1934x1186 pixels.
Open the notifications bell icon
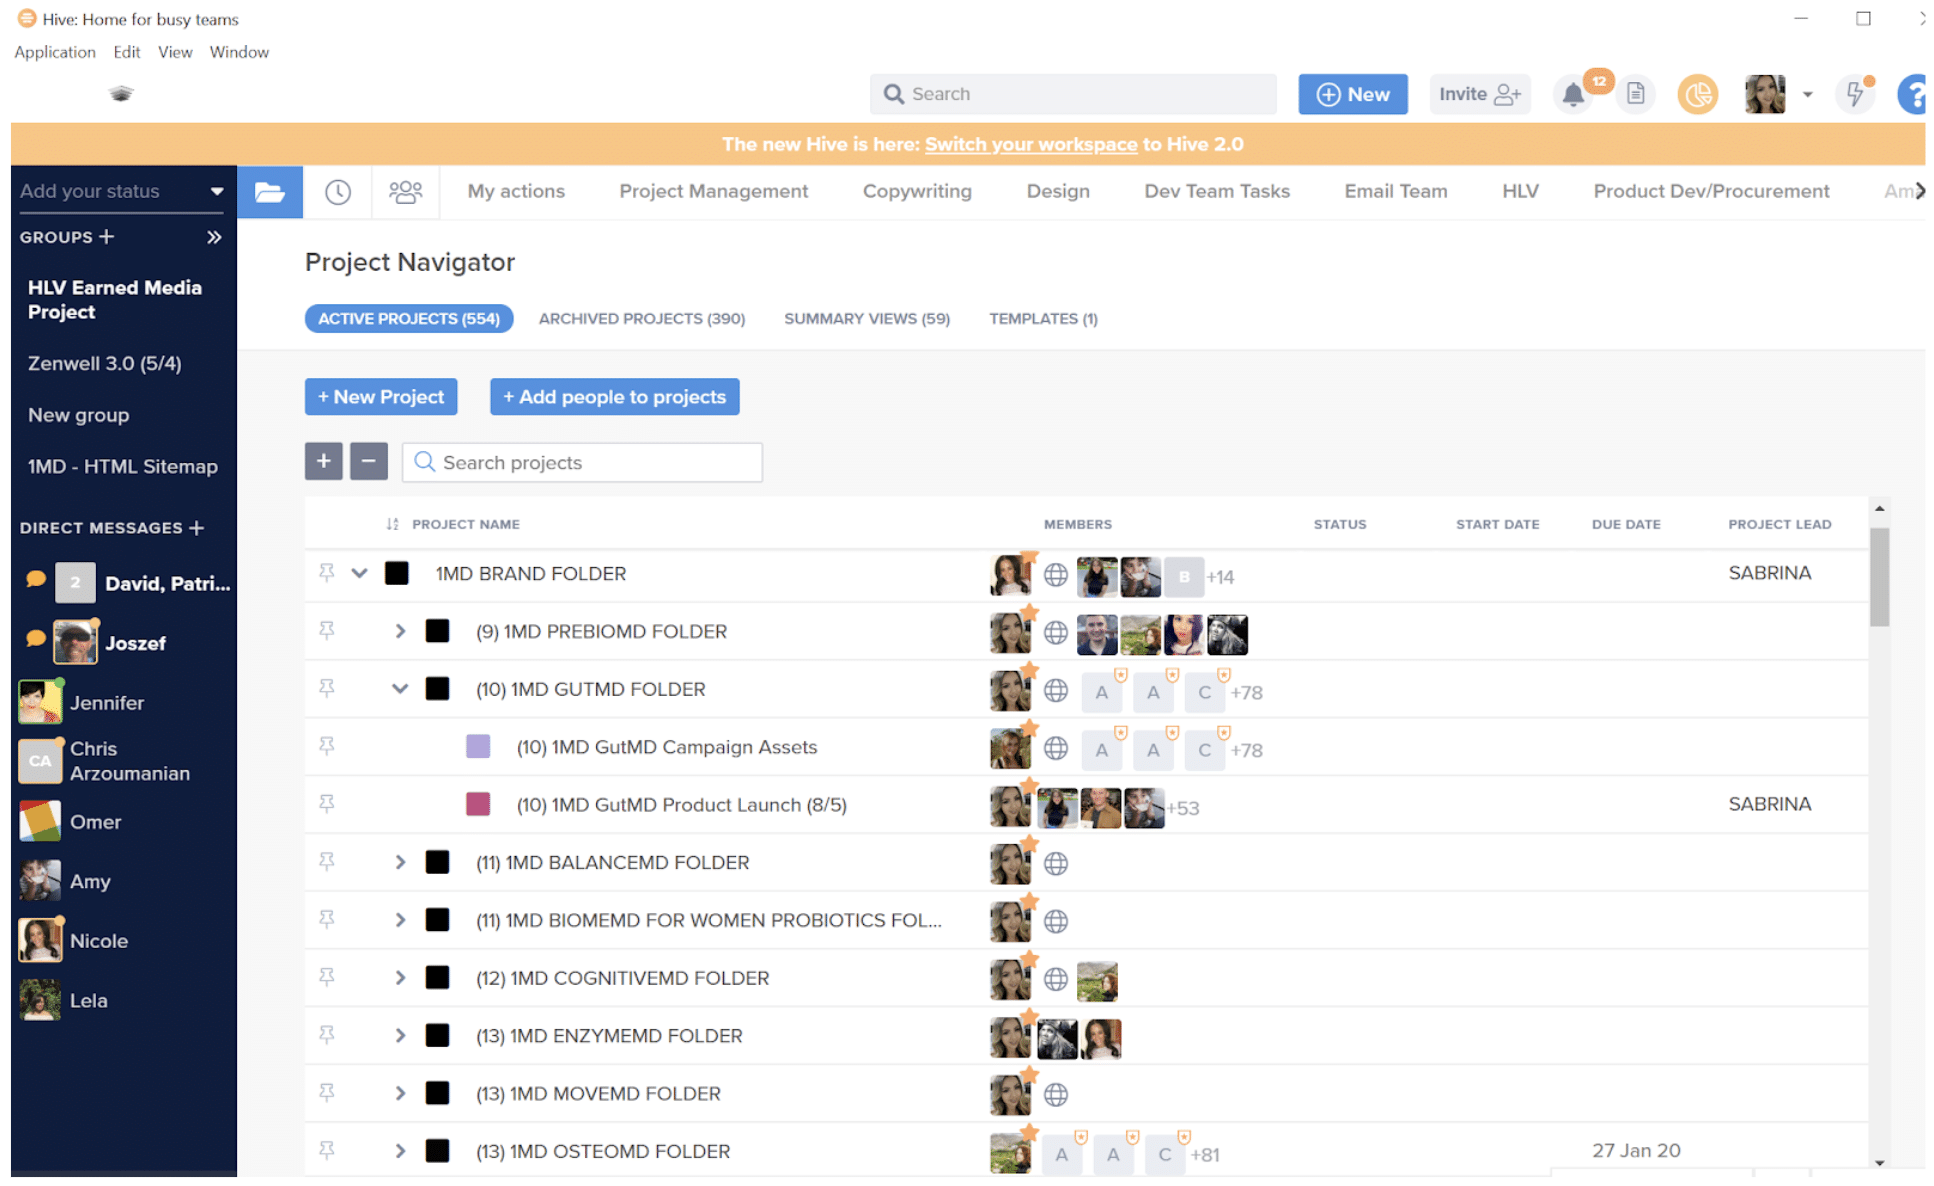(x=1572, y=94)
